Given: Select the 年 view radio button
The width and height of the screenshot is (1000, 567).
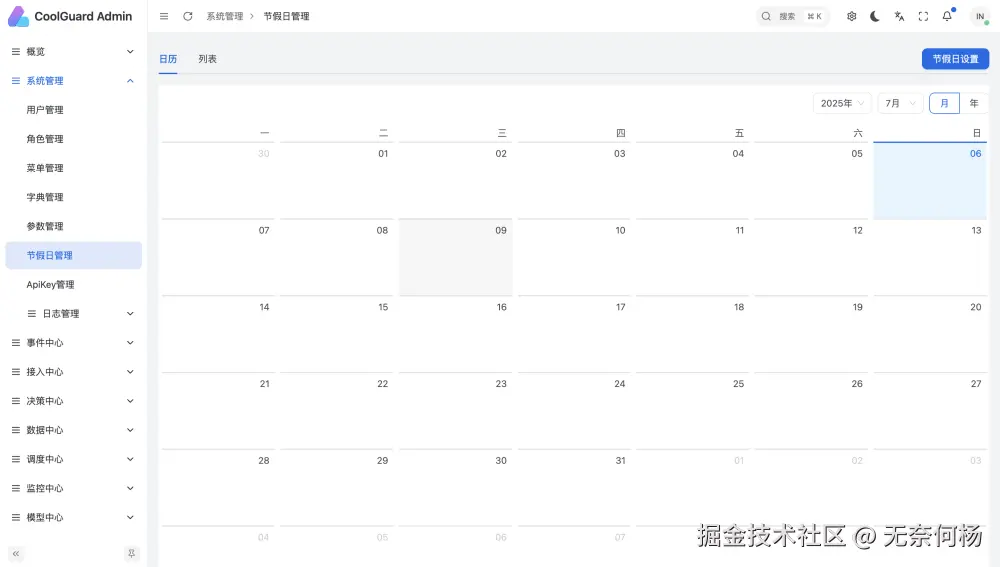Looking at the screenshot, I should point(974,103).
